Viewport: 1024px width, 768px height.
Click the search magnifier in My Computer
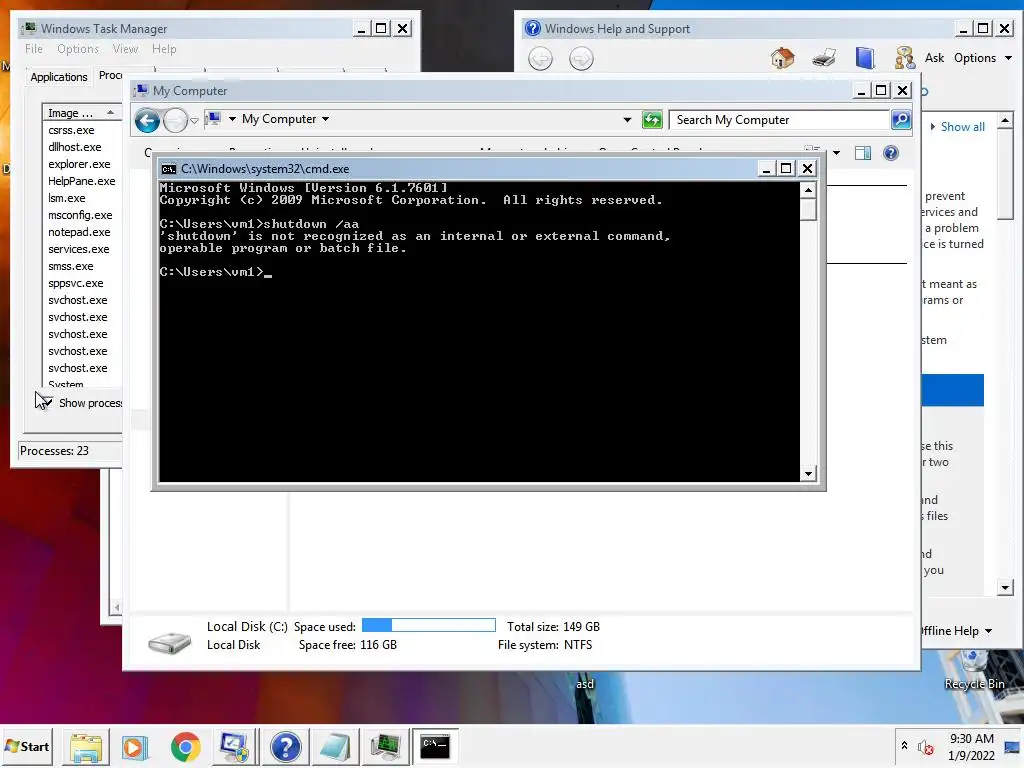(x=901, y=120)
